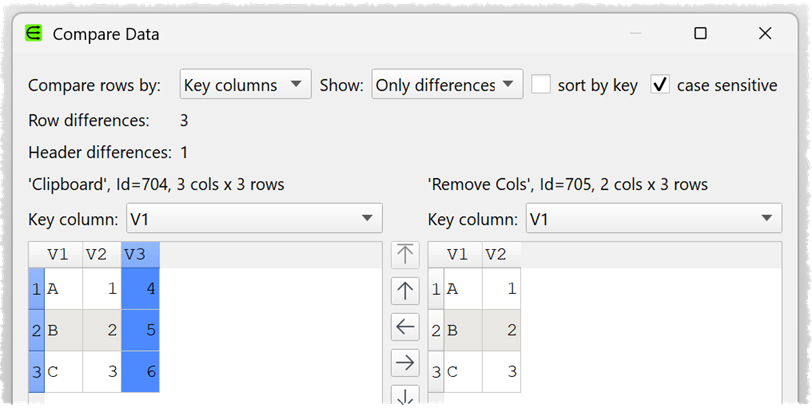This screenshot has height=408, width=812.
Task: Click the right arrow button
Action: (x=405, y=362)
